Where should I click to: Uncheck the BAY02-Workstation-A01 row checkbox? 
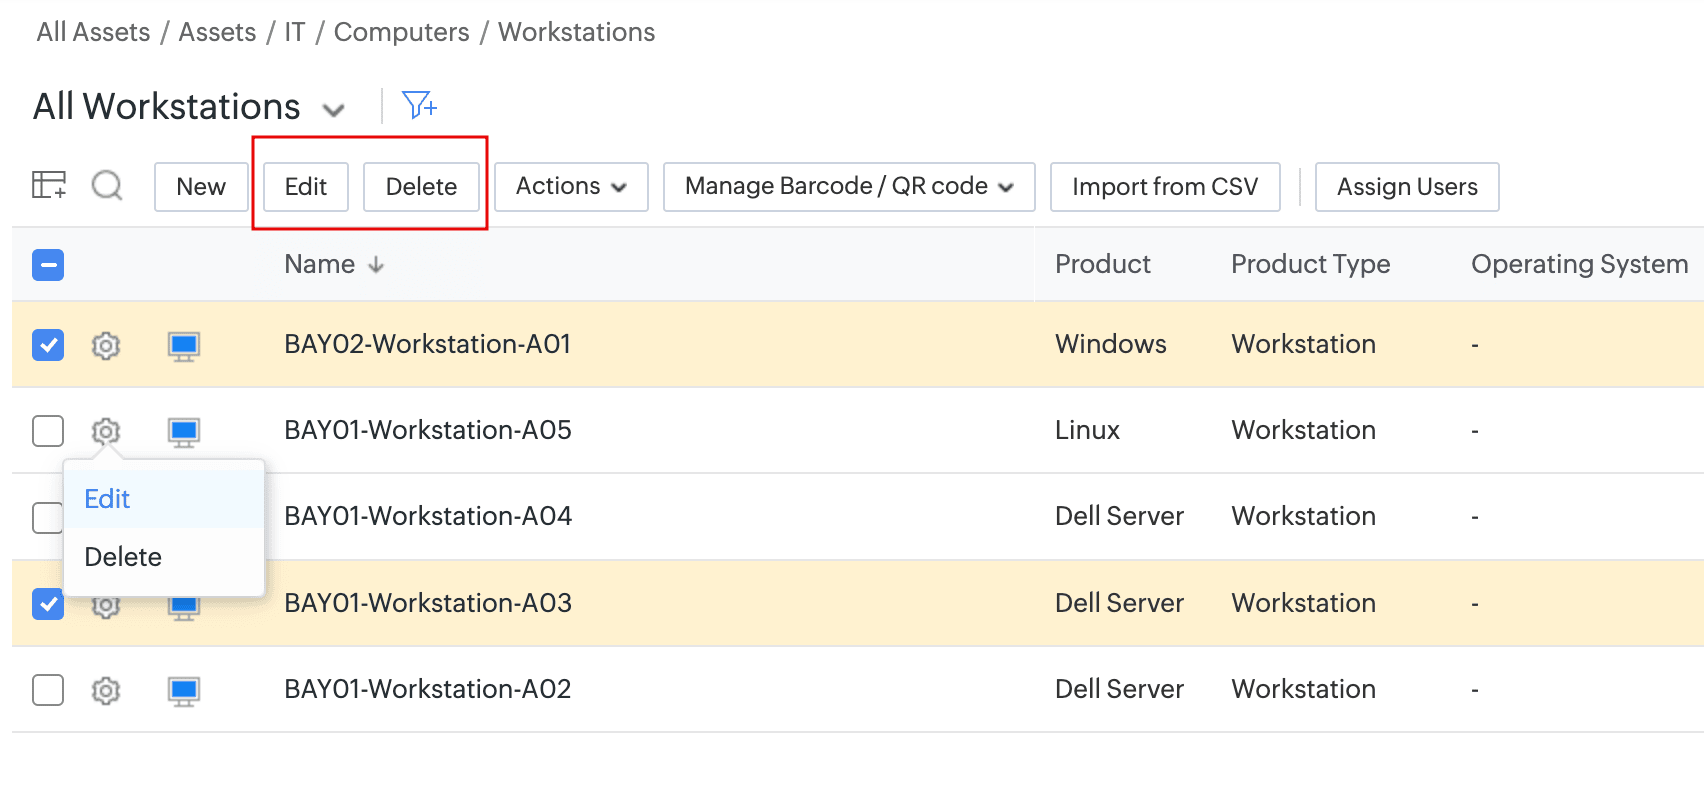click(x=48, y=345)
